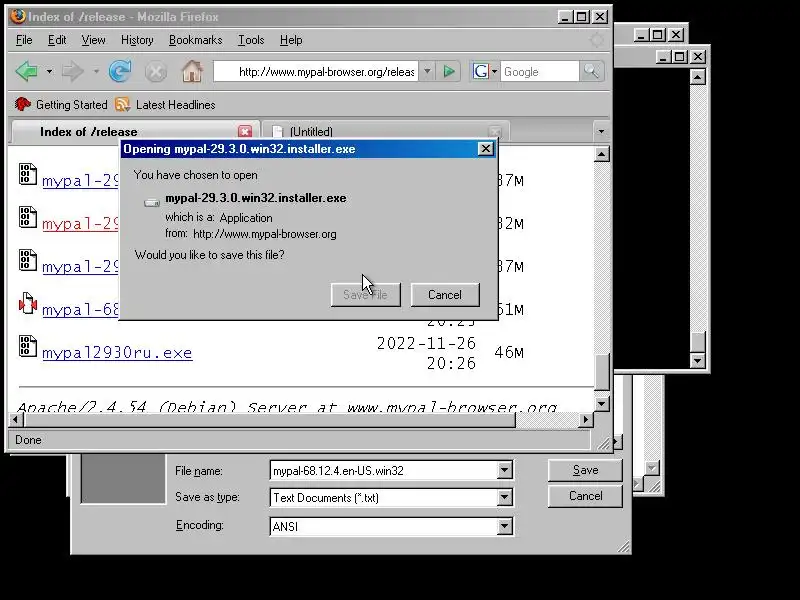Open the History menu

137,40
